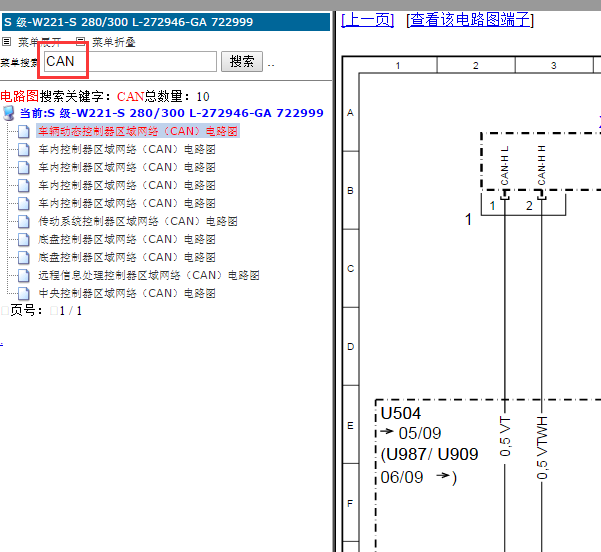The height and width of the screenshot is (552, 601).
Task: Open 远程信息处理控制器区域网络（CAN）电路图
Action: point(149,275)
